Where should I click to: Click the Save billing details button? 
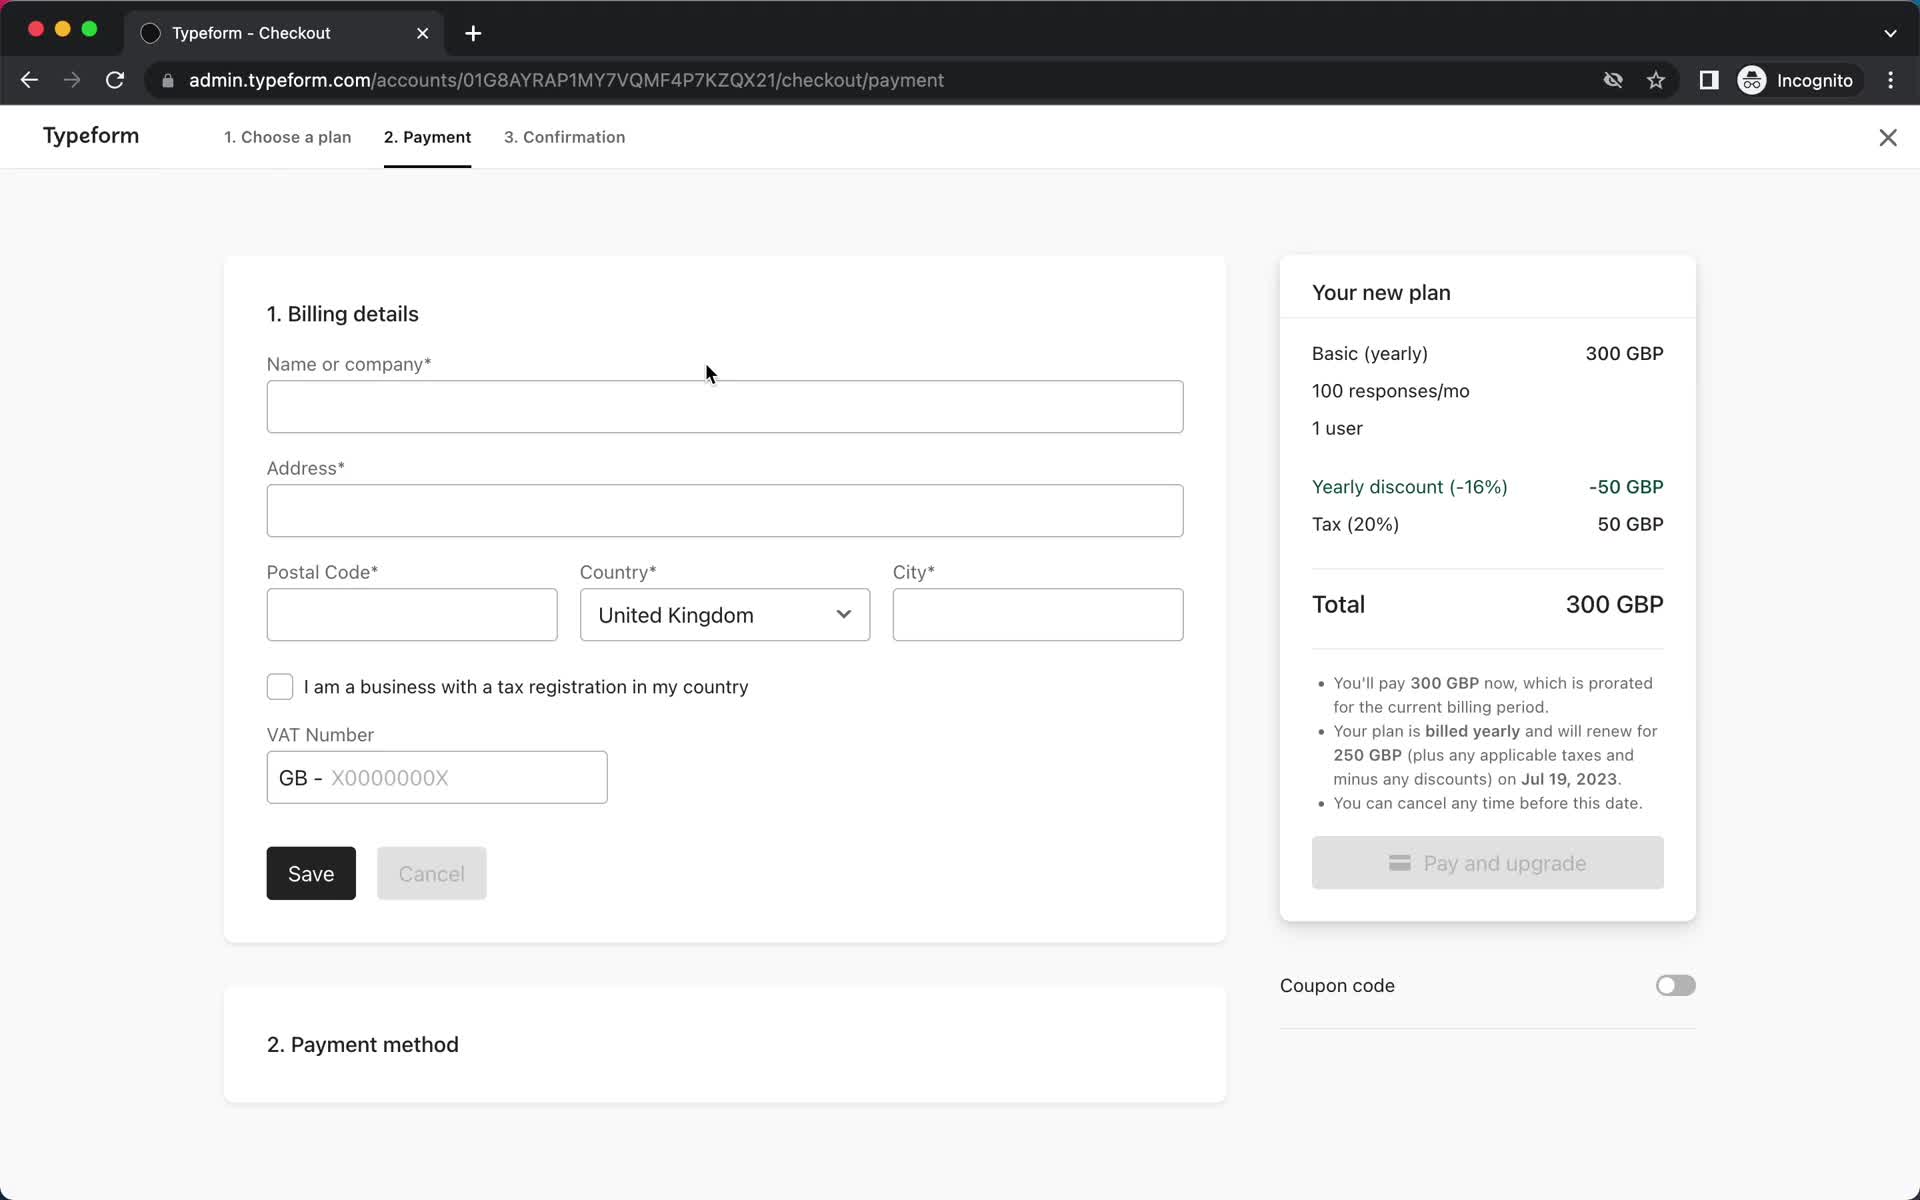click(311, 874)
